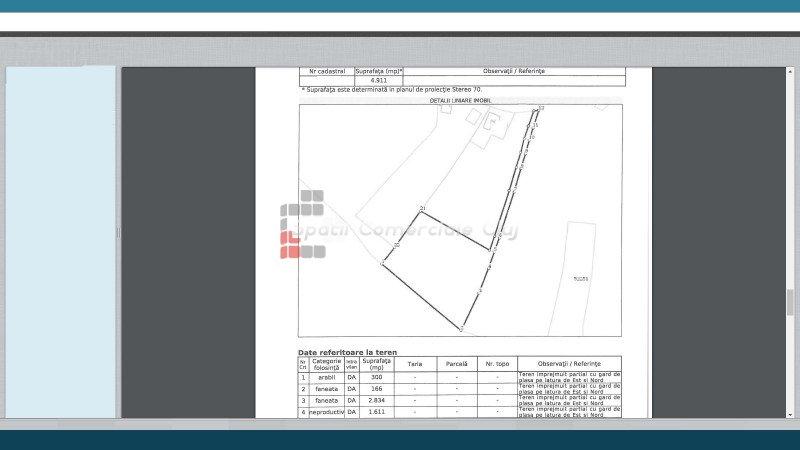
Task: Click the 'Date referitoare la teren' heading
Action: click(x=347, y=353)
